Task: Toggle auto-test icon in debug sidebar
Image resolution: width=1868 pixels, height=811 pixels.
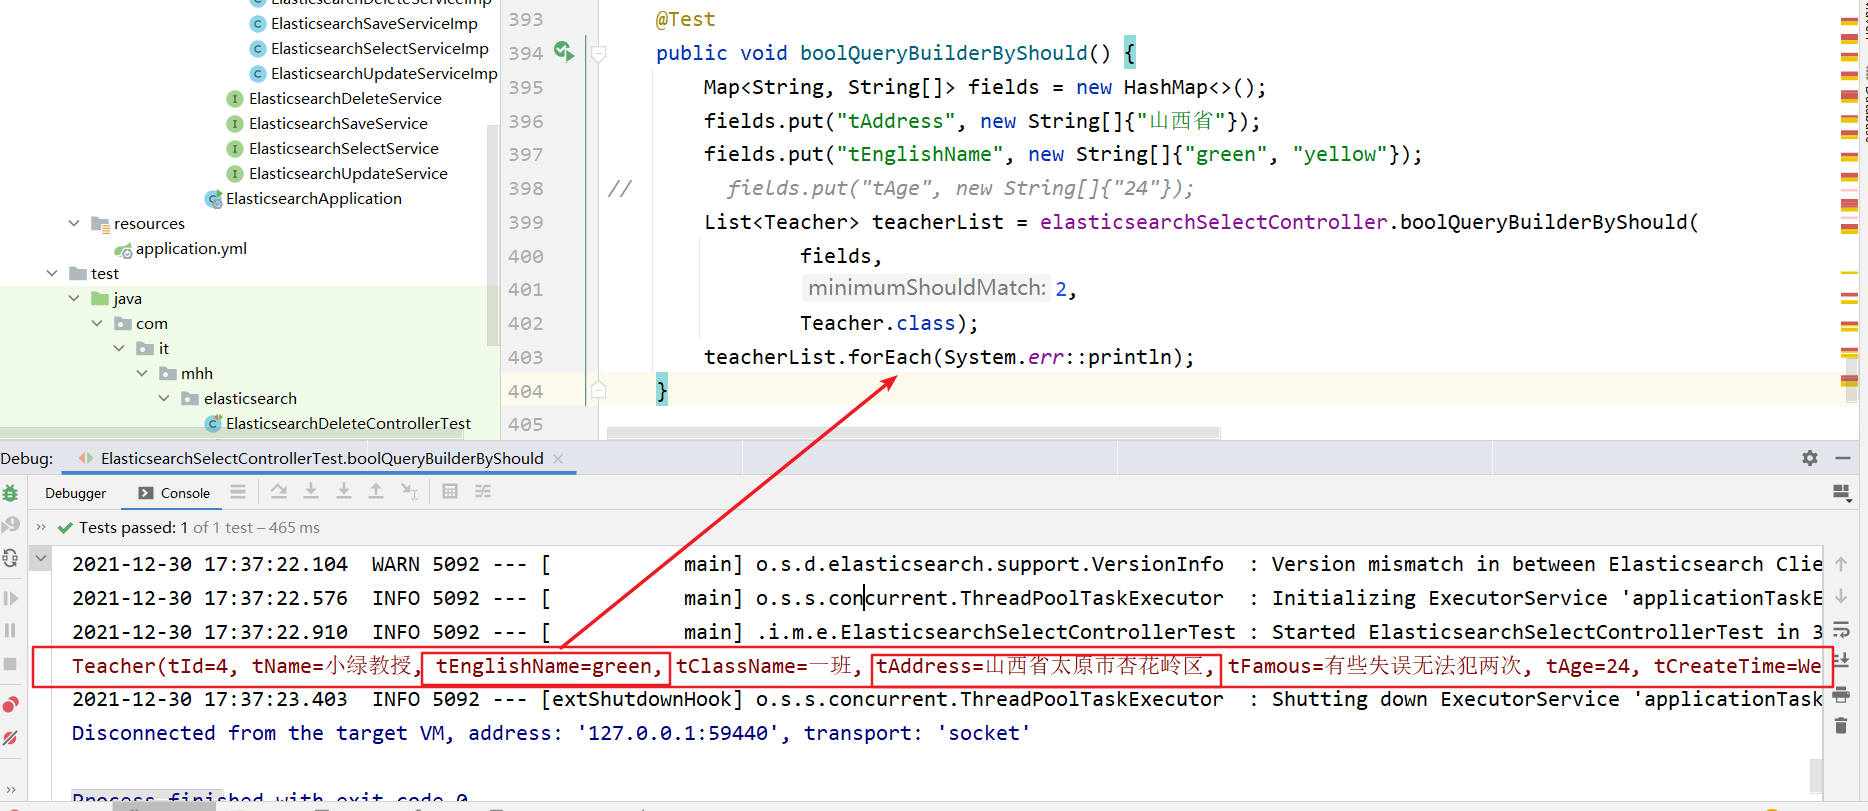Action: [10, 558]
